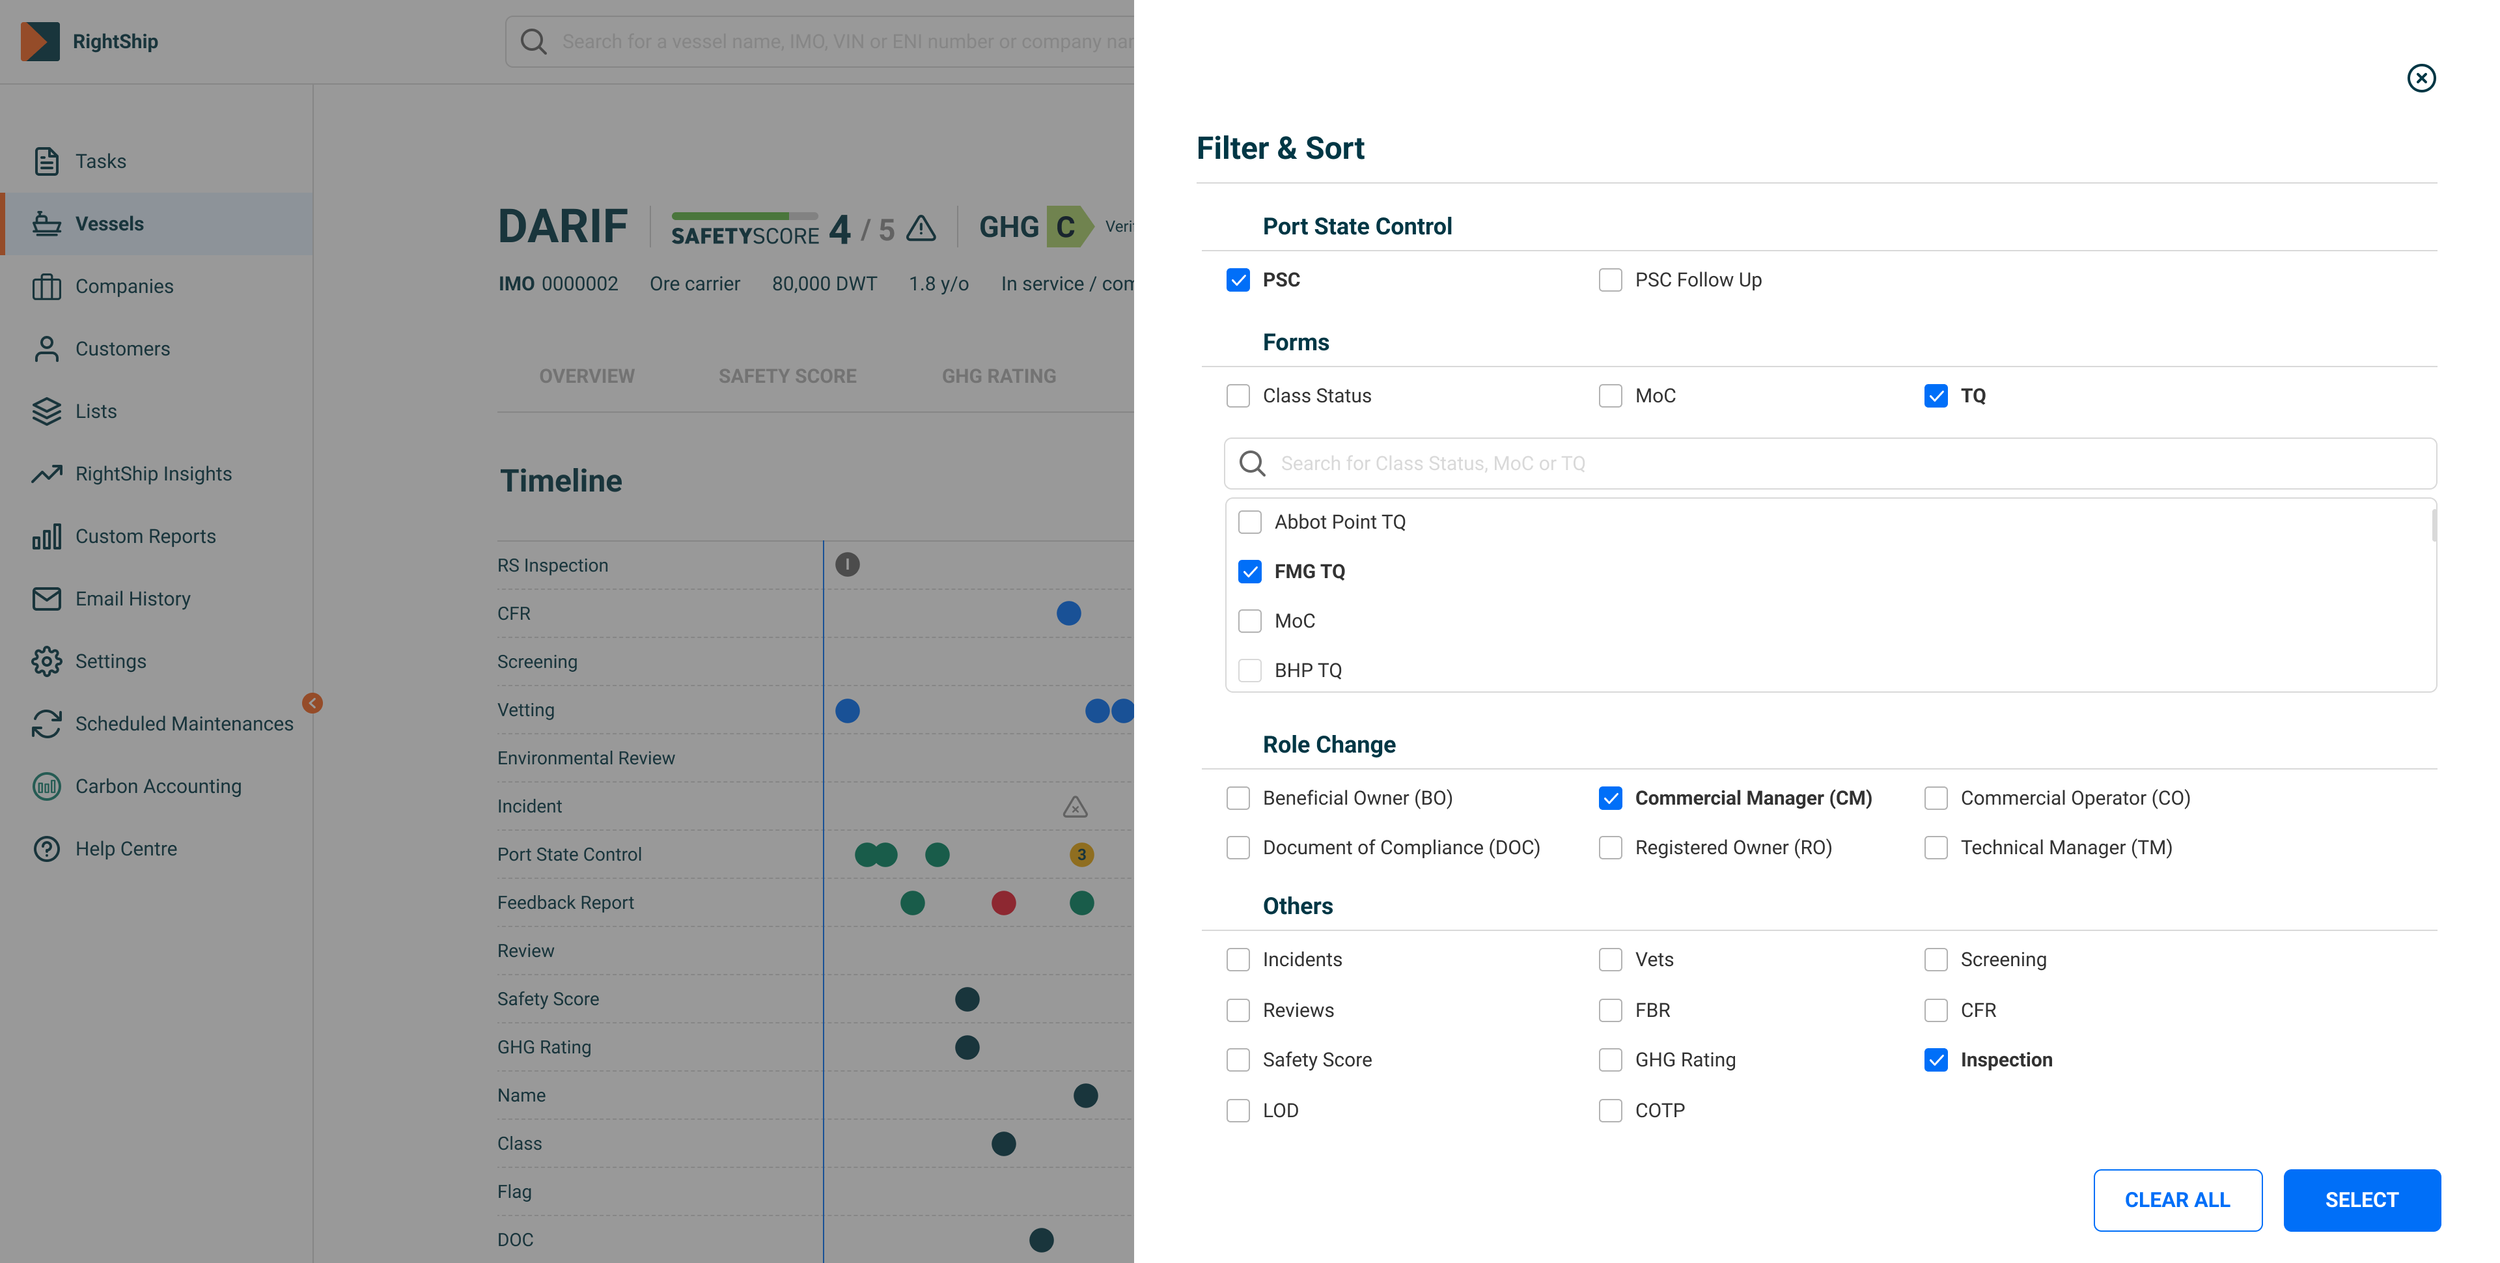Click the Tasks document icon in sidebar
2500x1263 pixels.
46,161
